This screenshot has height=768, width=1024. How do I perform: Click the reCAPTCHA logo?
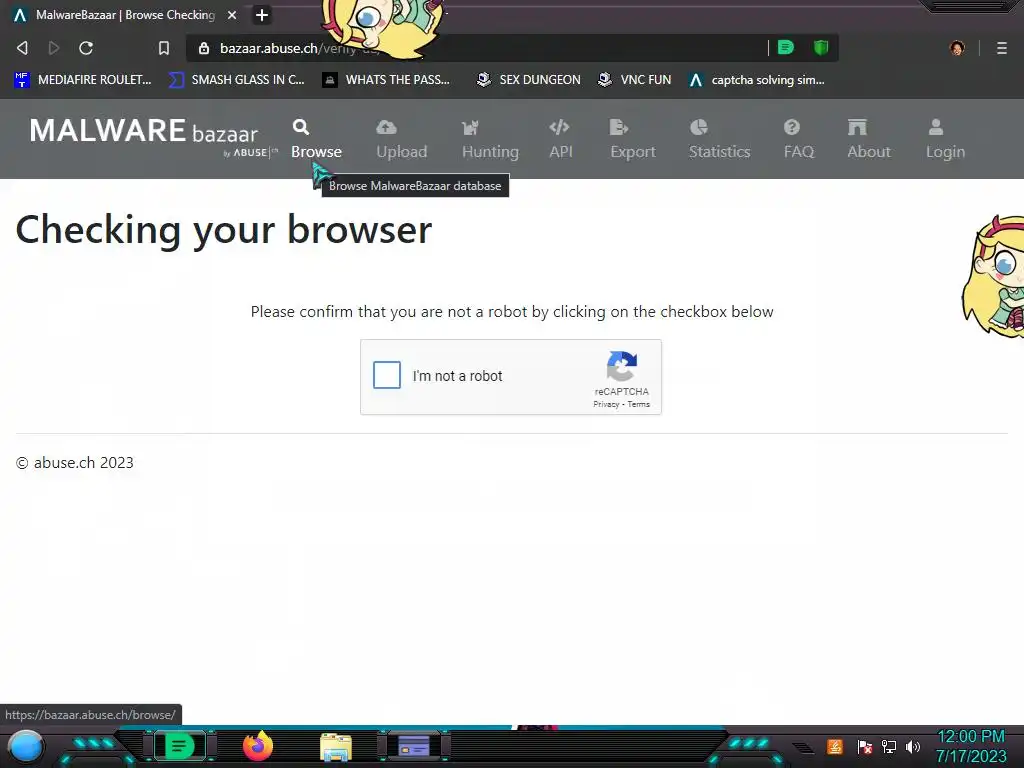[x=622, y=366]
